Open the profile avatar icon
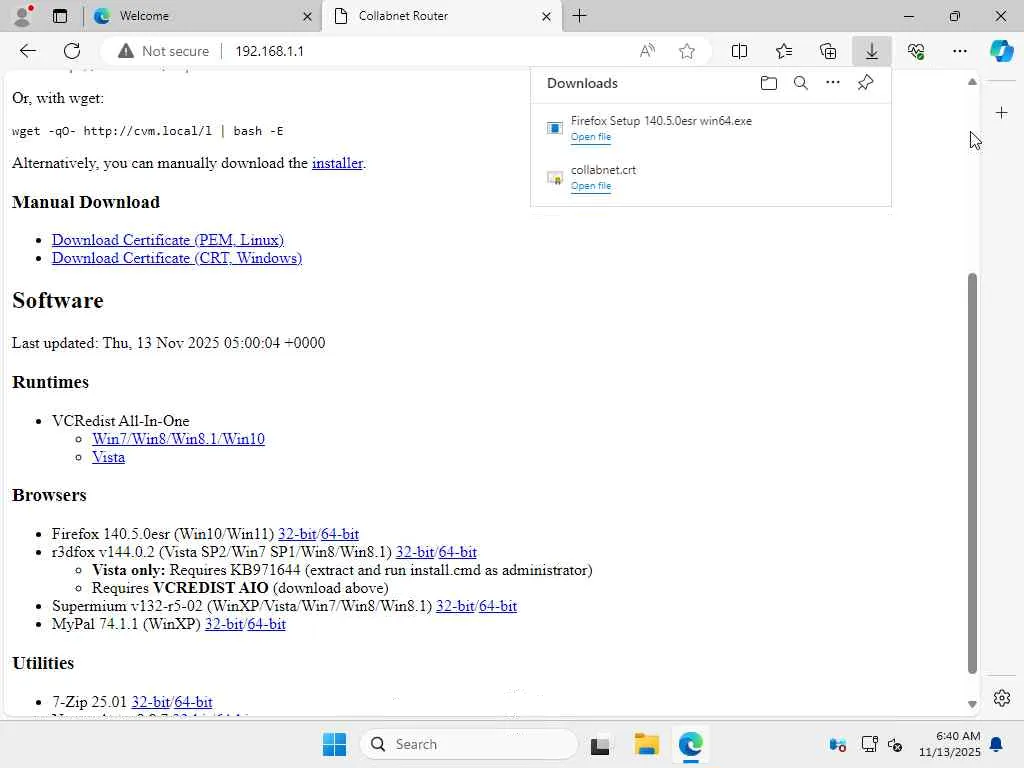This screenshot has height=768, width=1024. pos(22,16)
